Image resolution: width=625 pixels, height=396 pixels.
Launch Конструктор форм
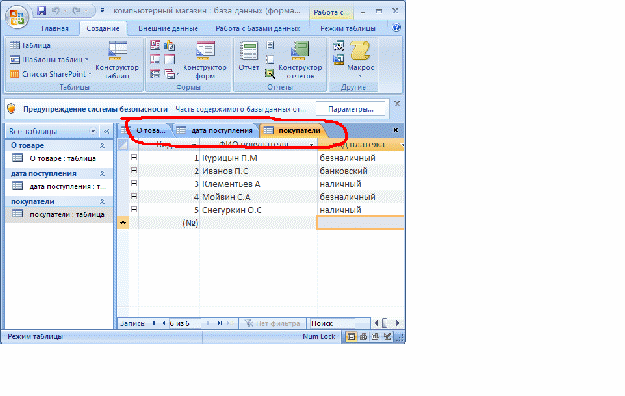205,60
